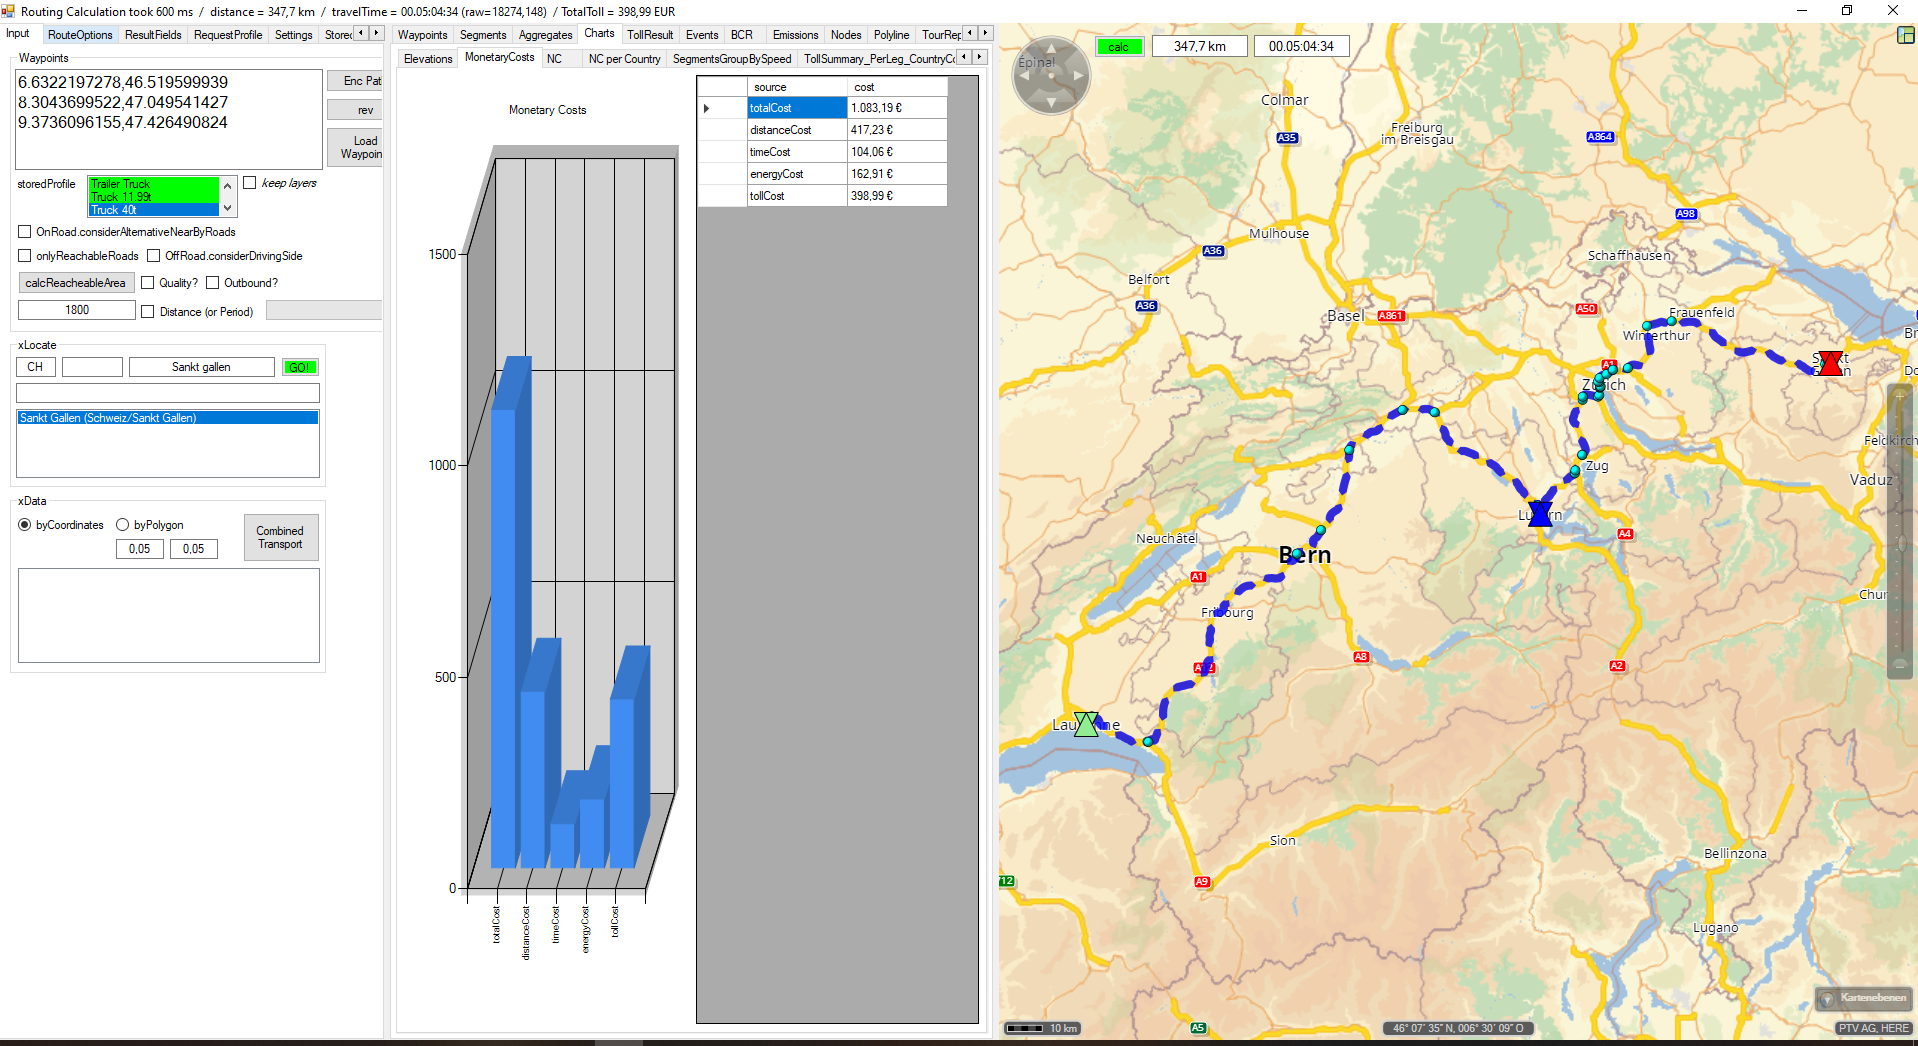The height and width of the screenshot is (1046, 1918).
Task: Select the byPolygon radio button
Action: 123,525
